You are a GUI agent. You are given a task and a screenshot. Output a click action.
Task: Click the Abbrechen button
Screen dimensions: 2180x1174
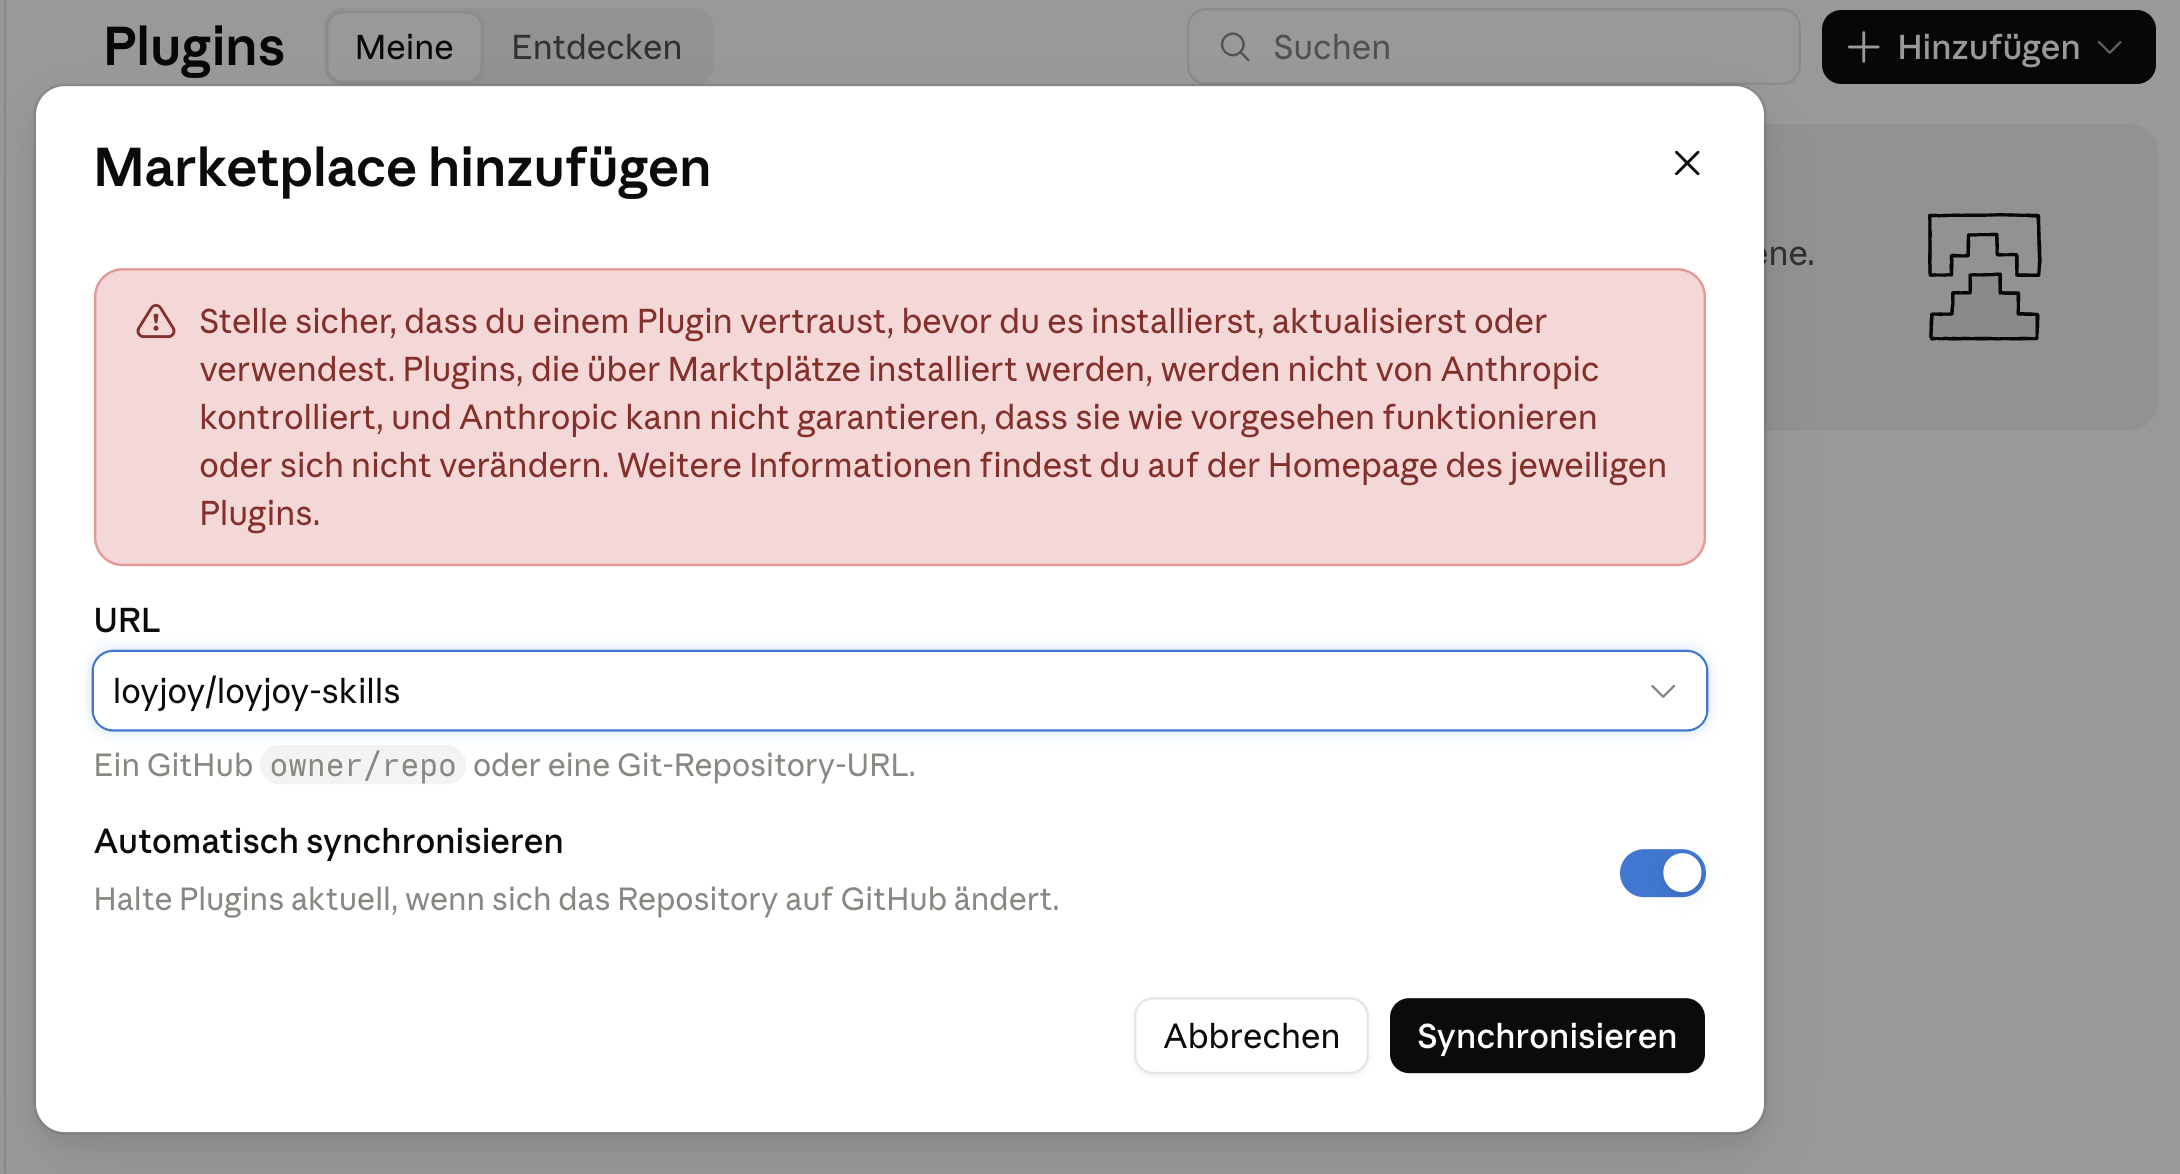click(x=1251, y=1036)
